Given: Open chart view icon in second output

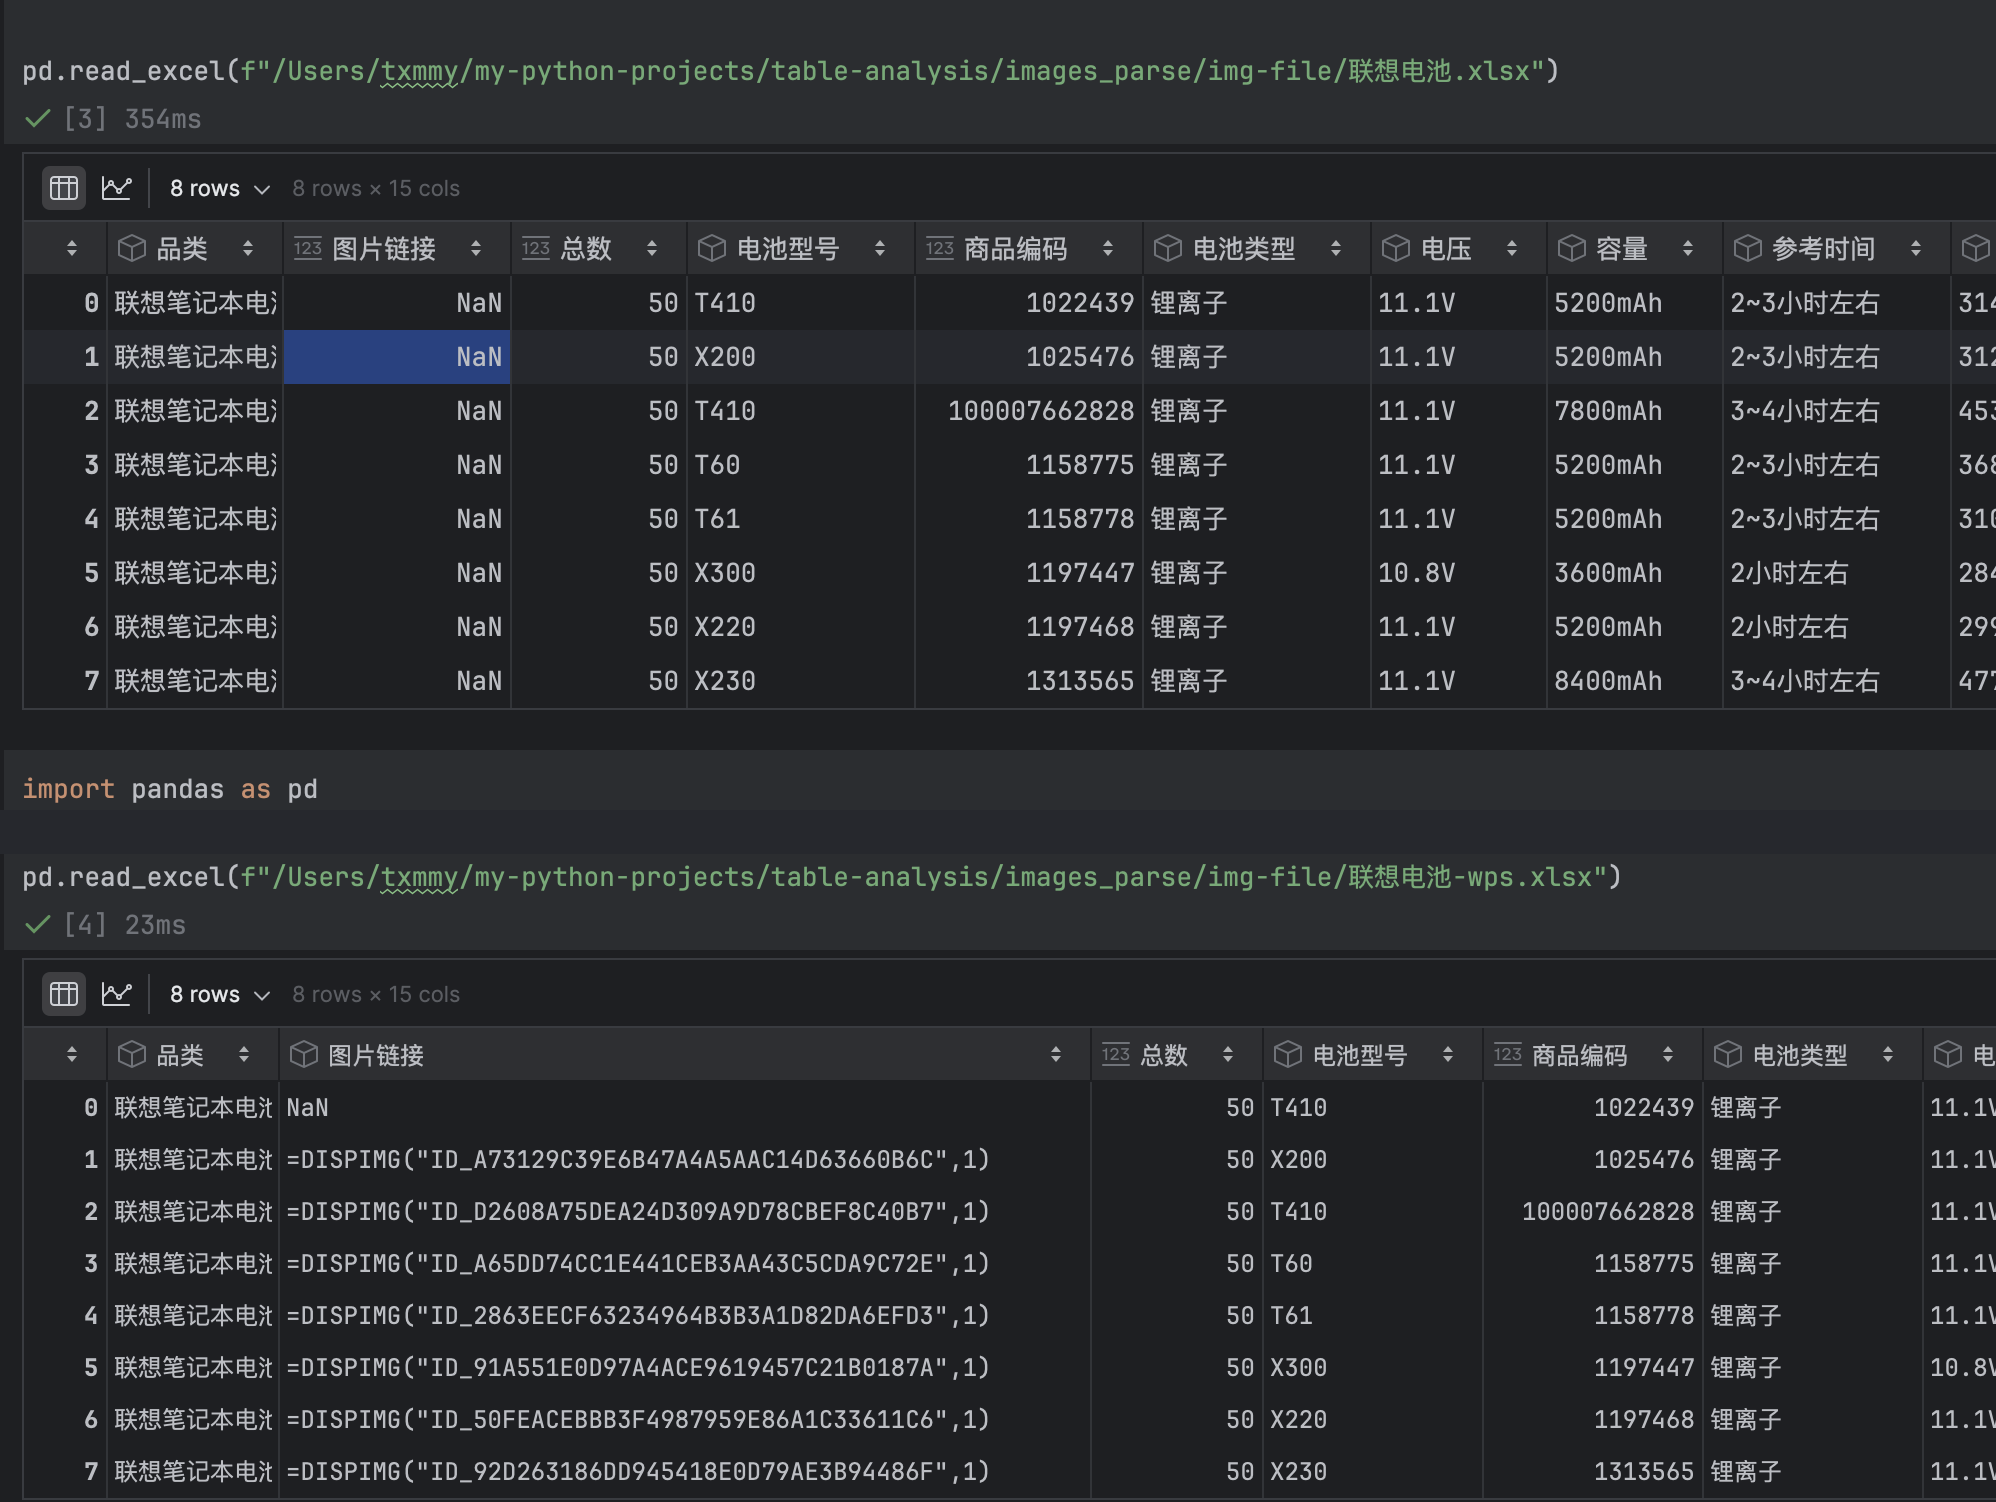Looking at the screenshot, I should pos(117,994).
